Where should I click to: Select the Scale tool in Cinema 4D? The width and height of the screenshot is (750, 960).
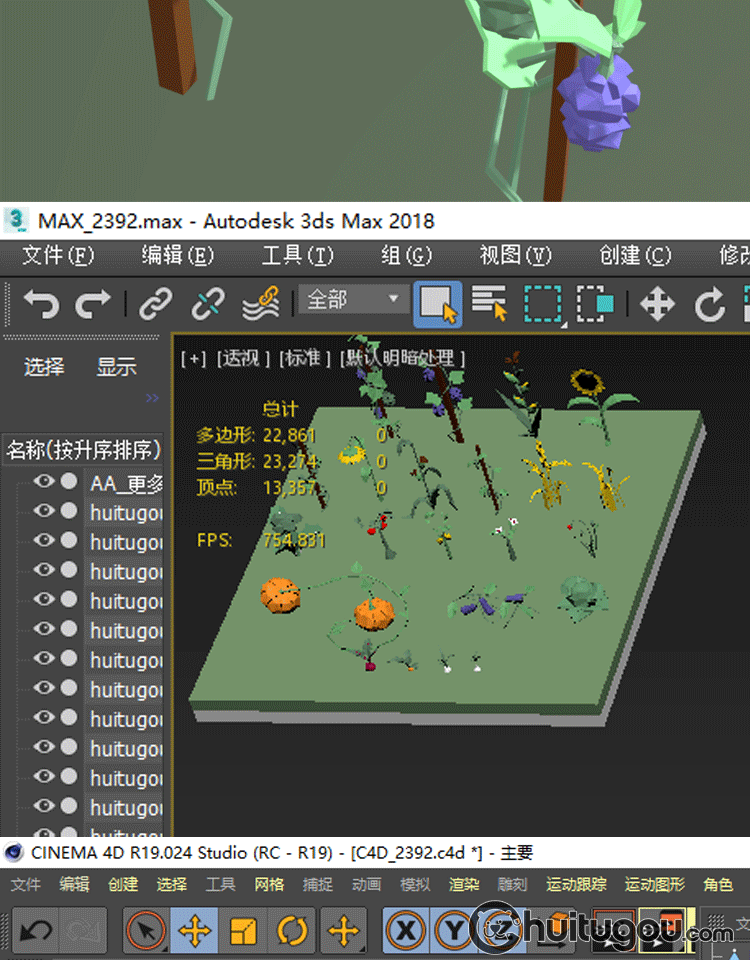[x=243, y=931]
